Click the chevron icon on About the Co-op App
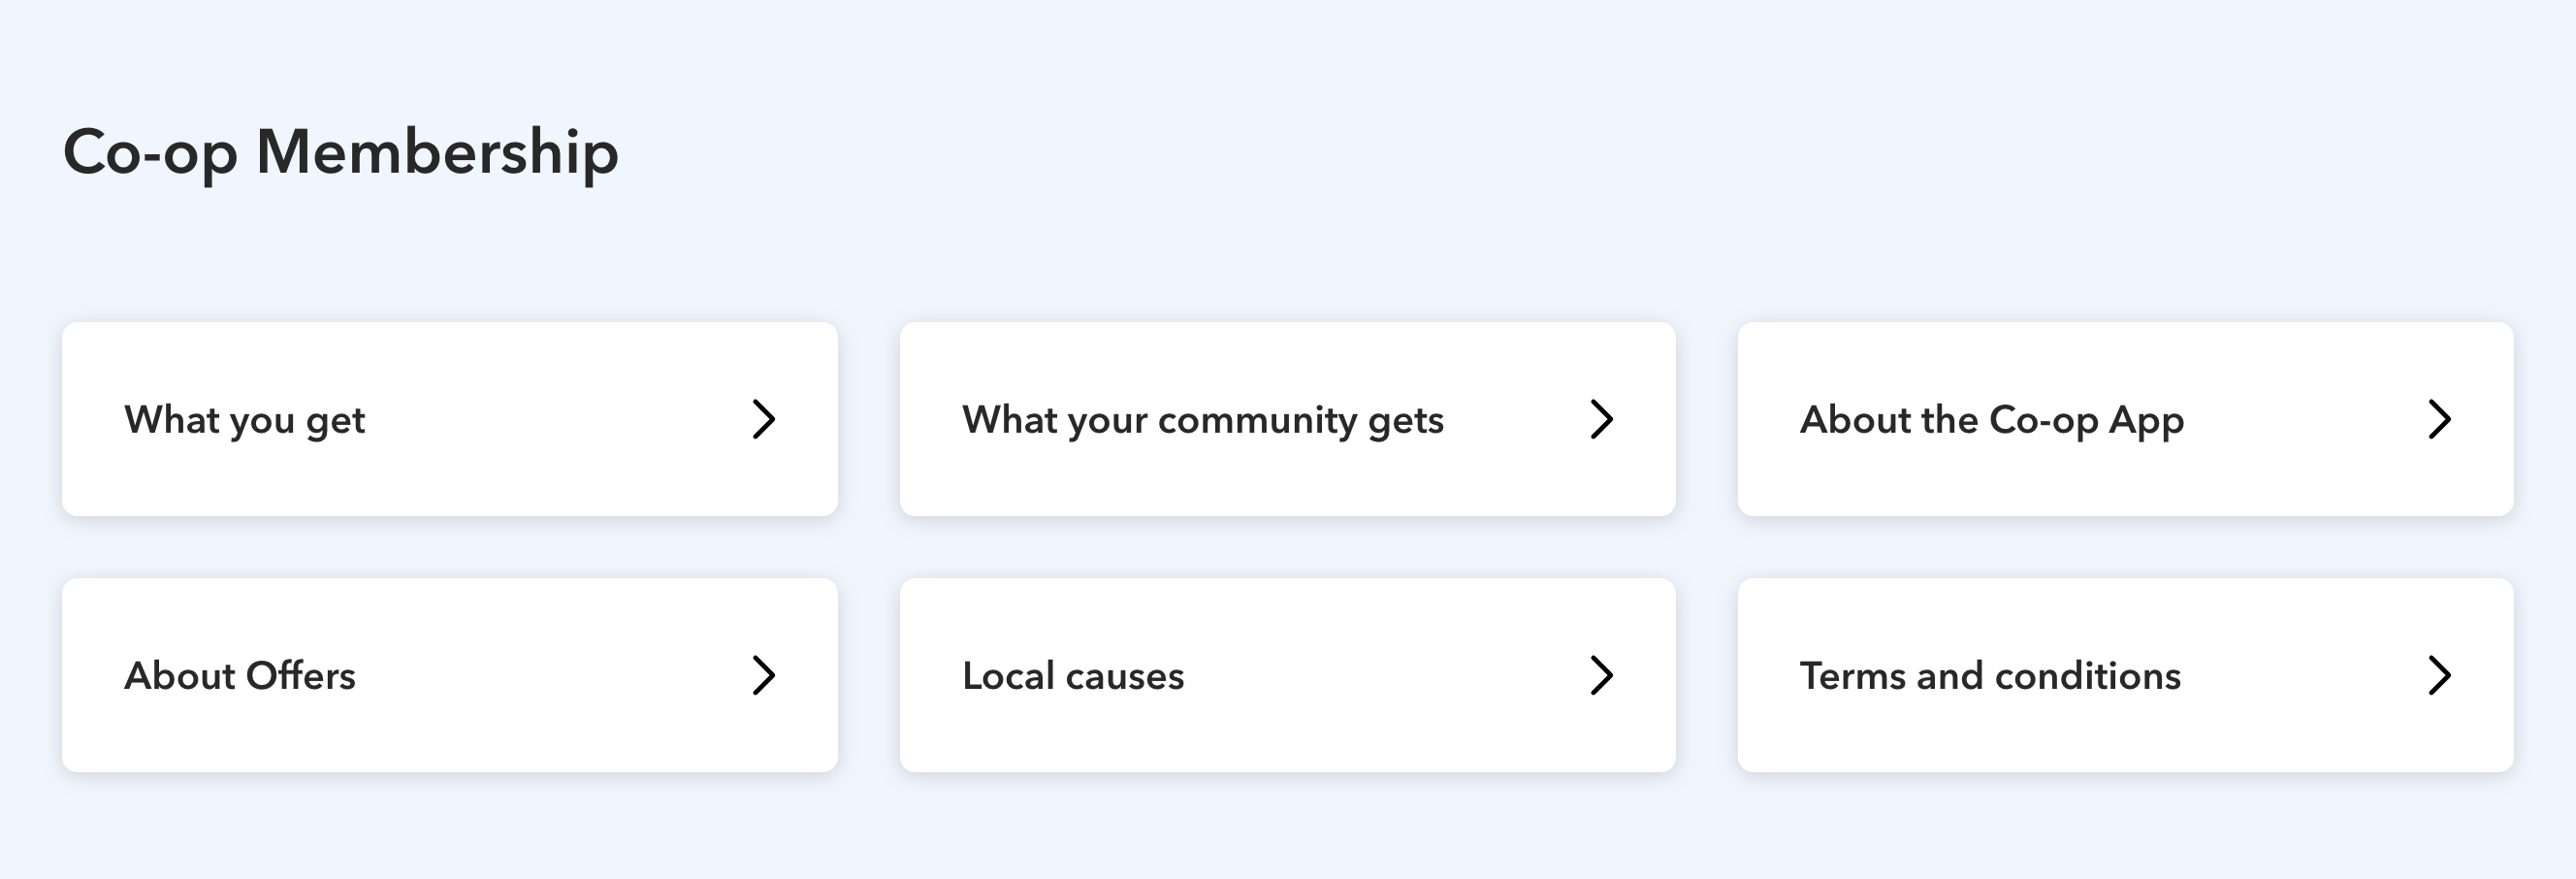Viewport: 2576px width, 879px height. 2440,419
